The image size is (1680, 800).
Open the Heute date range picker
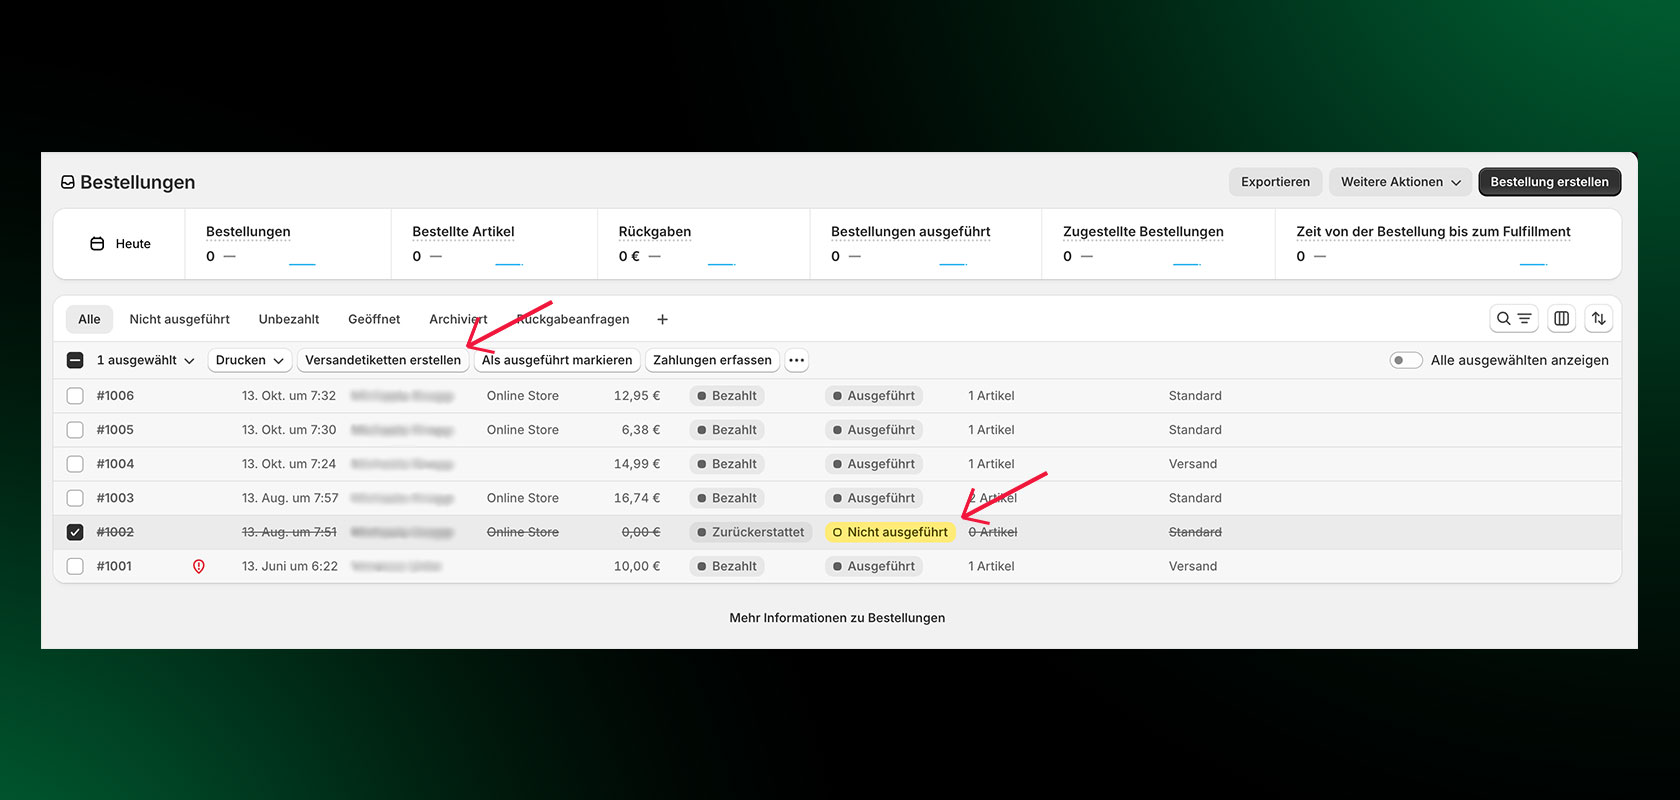click(120, 244)
